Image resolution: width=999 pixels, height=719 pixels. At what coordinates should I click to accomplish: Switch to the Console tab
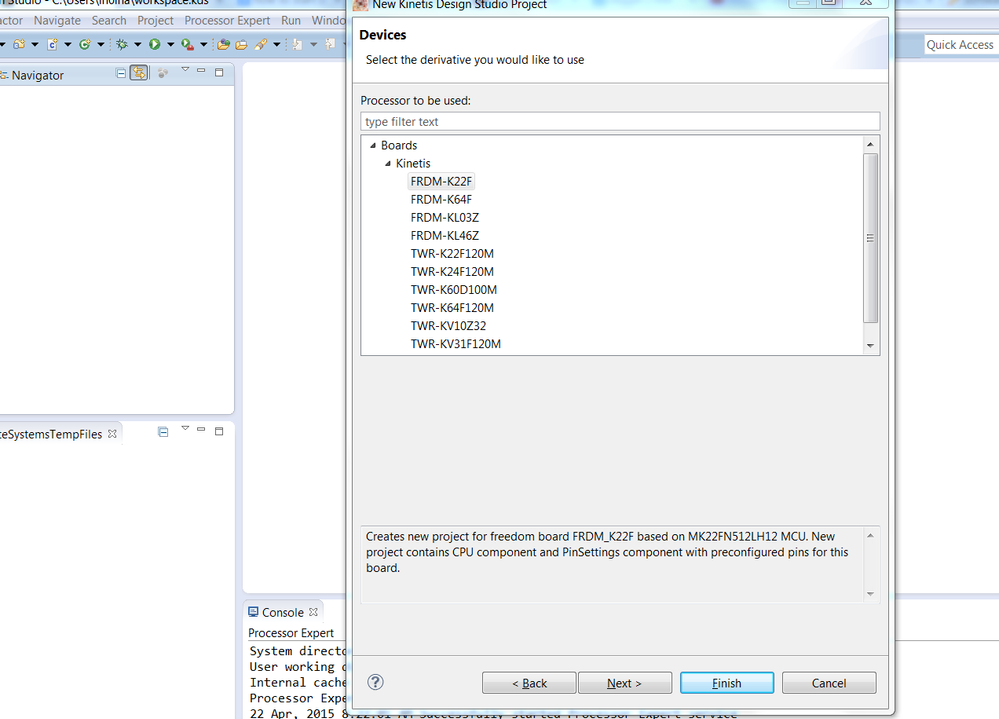tap(283, 612)
